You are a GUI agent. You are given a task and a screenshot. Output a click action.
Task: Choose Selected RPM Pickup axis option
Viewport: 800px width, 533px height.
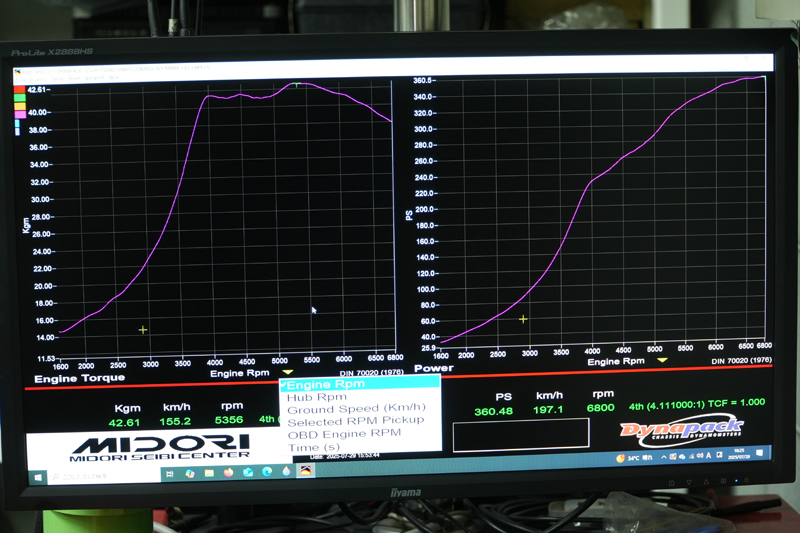[x=356, y=421]
